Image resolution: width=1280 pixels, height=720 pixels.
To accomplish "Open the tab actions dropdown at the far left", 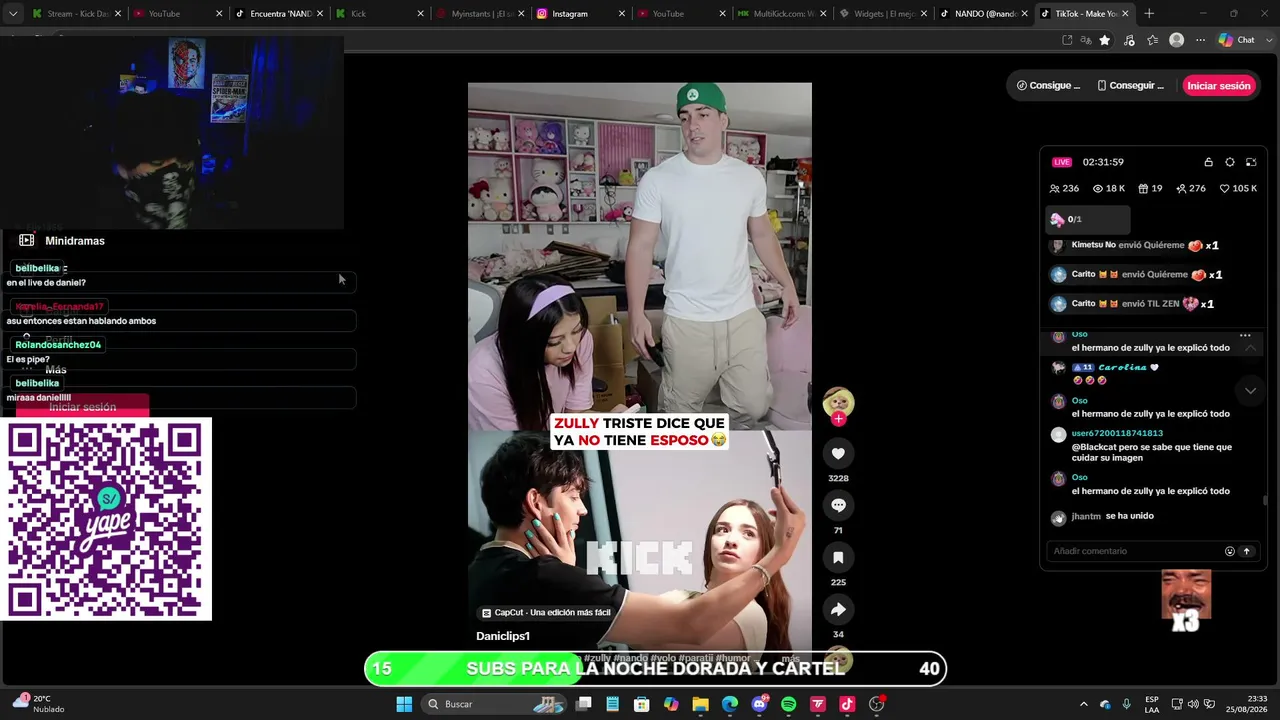I will (x=13, y=14).
